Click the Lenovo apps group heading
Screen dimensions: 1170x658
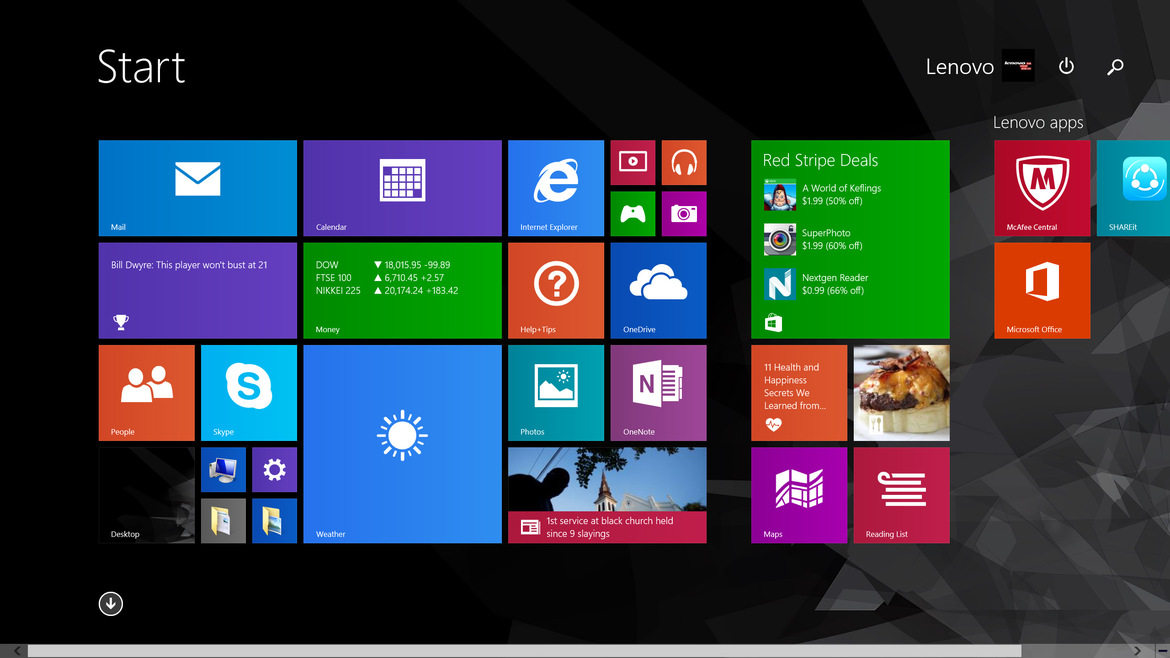[1038, 122]
